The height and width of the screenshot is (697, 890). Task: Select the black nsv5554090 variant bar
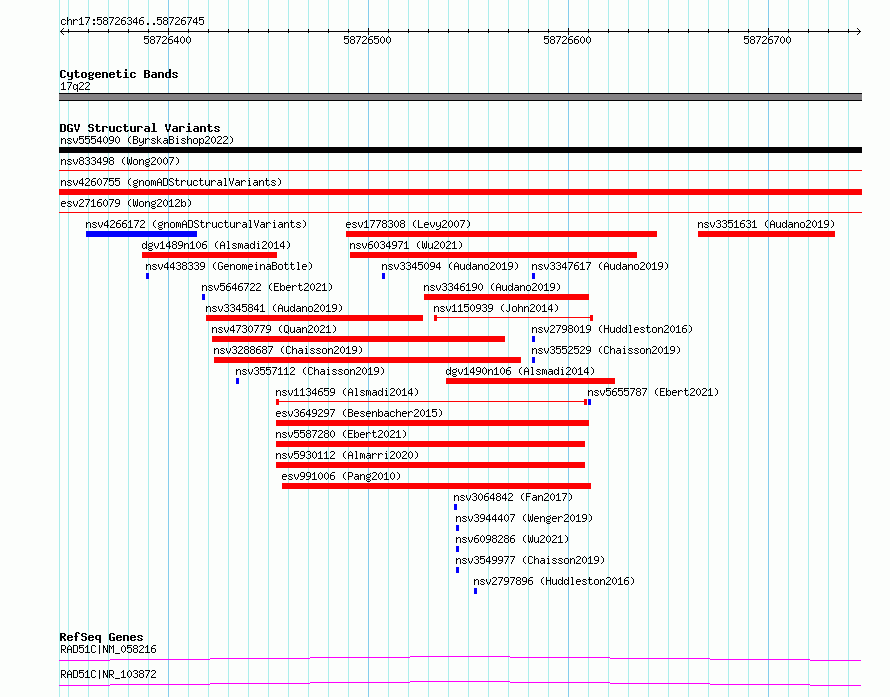(x=460, y=150)
